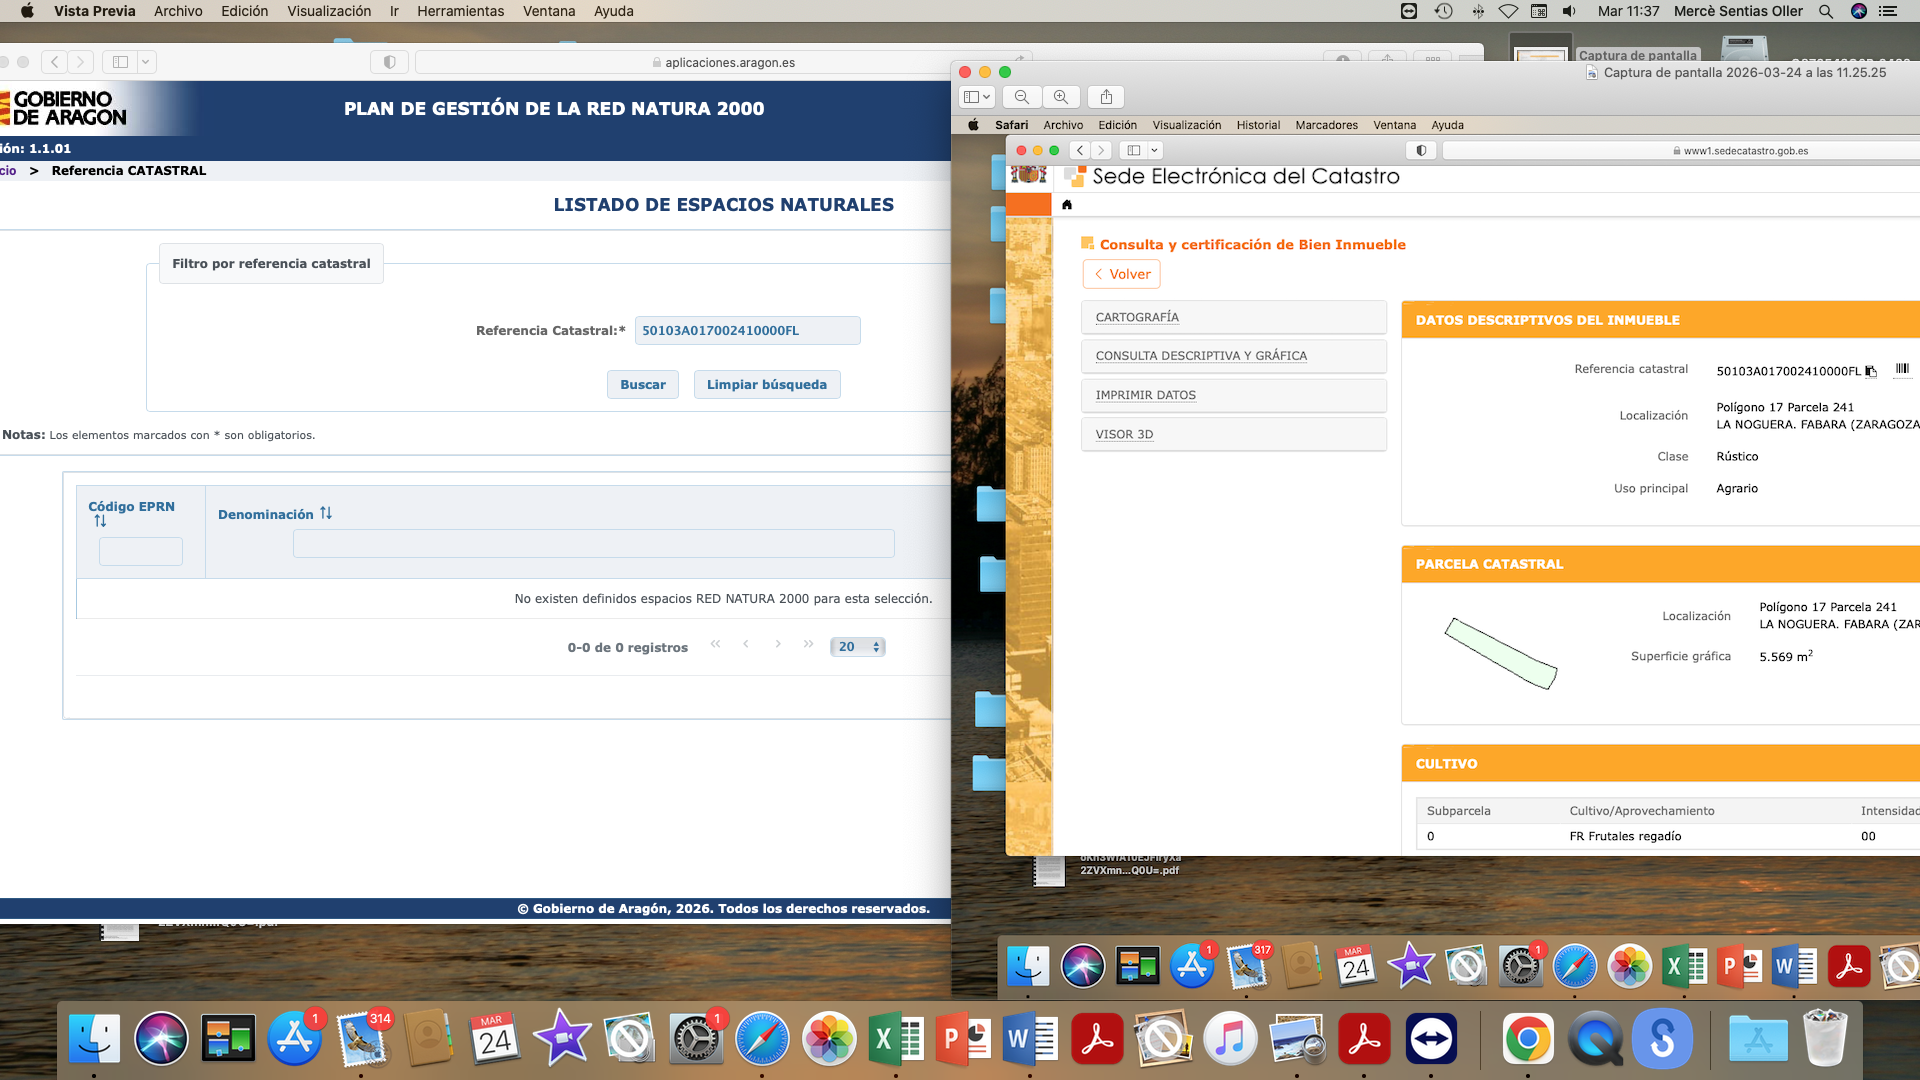Toggle sort order of Denominación column

[326, 513]
